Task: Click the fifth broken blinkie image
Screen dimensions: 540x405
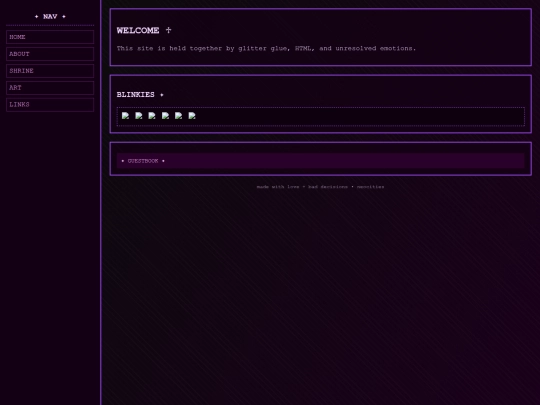Action: 178,116
